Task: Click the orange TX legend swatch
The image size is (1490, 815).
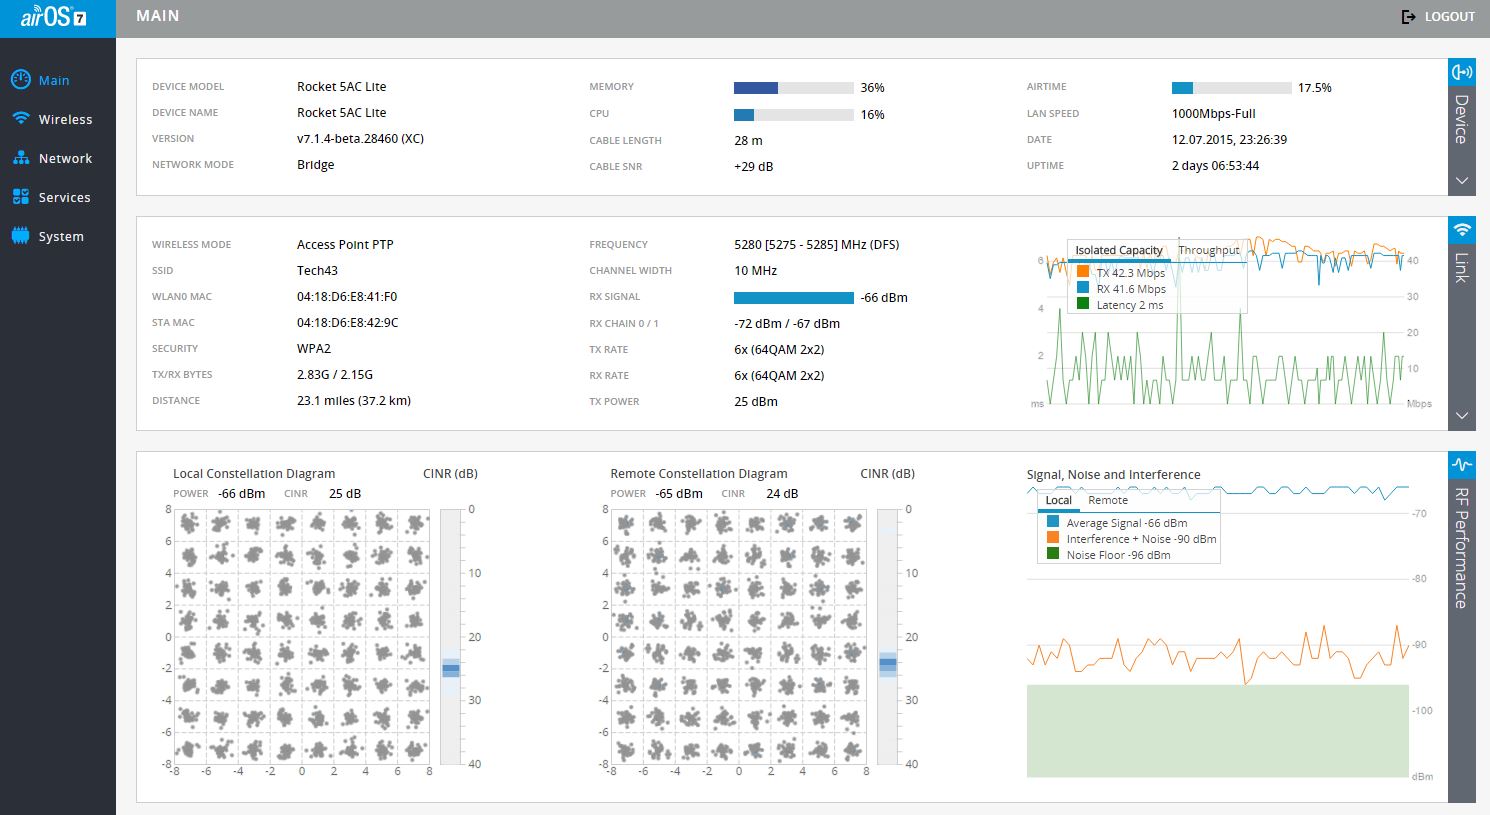Action: [x=1083, y=272]
